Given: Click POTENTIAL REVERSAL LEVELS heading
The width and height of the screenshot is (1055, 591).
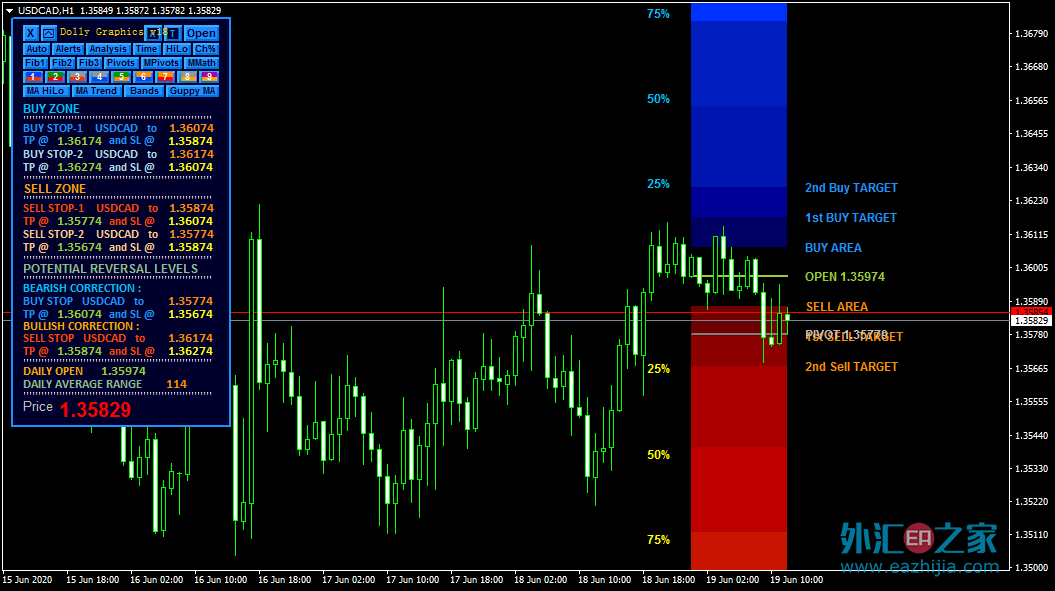Looking at the screenshot, I should [x=110, y=269].
